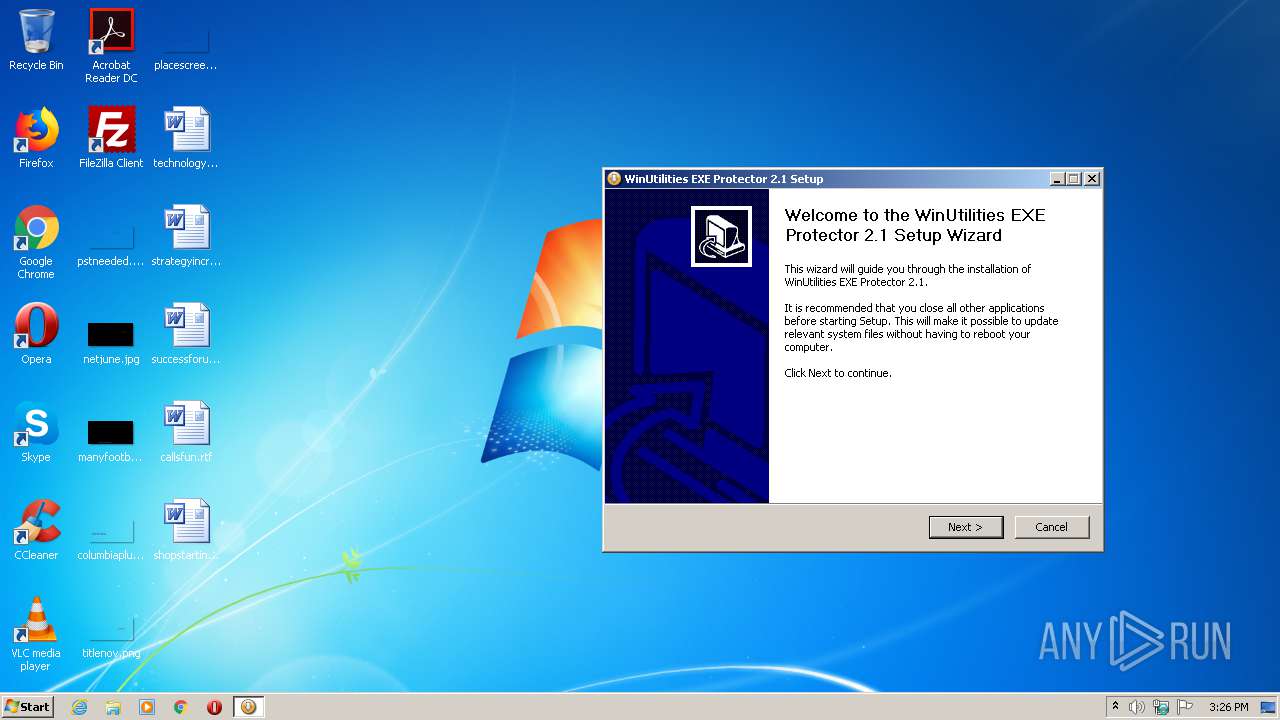1280x720 pixels.
Task: Click the 3:26 PM clock
Action: click(x=1228, y=707)
